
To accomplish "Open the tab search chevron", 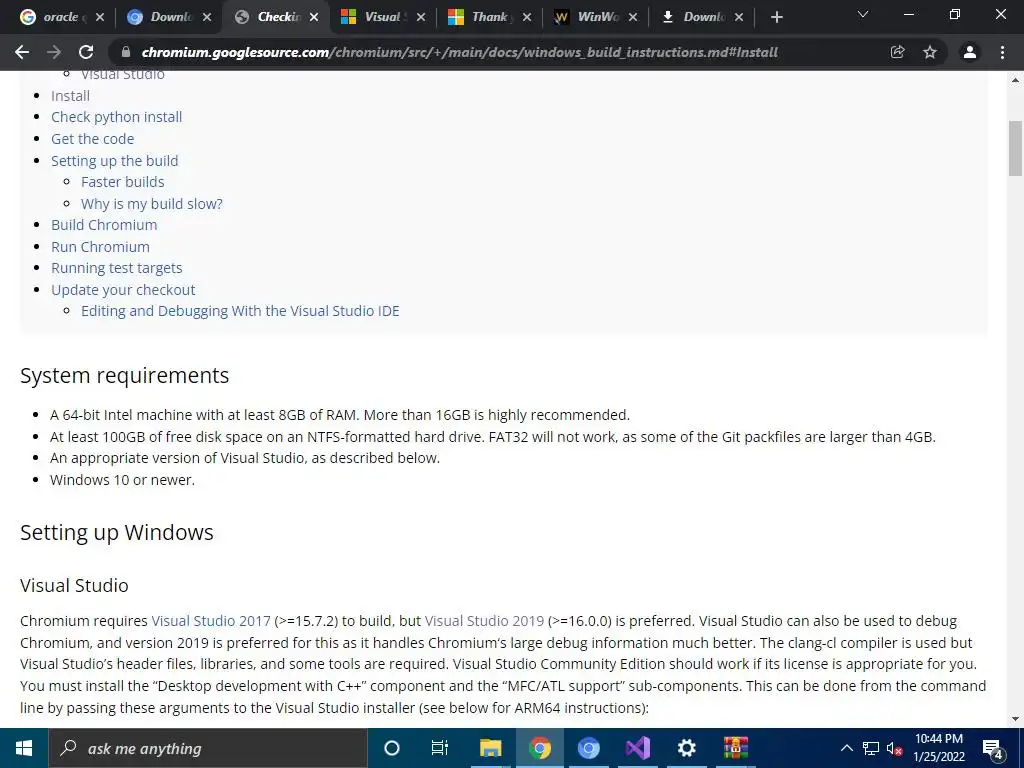I will pyautogui.click(x=863, y=14).
